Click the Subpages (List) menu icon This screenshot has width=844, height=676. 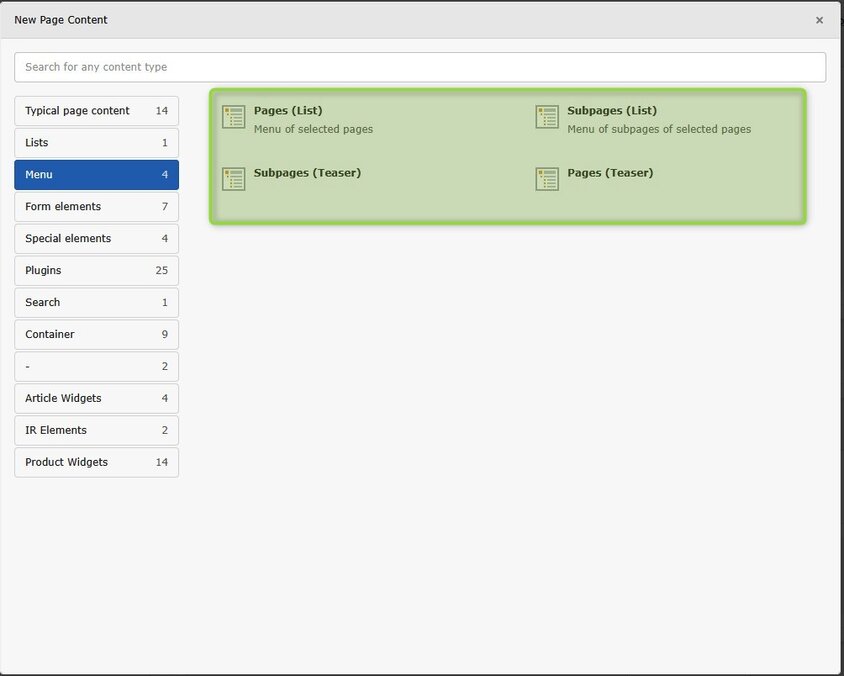pyautogui.click(x=547, y=117)
